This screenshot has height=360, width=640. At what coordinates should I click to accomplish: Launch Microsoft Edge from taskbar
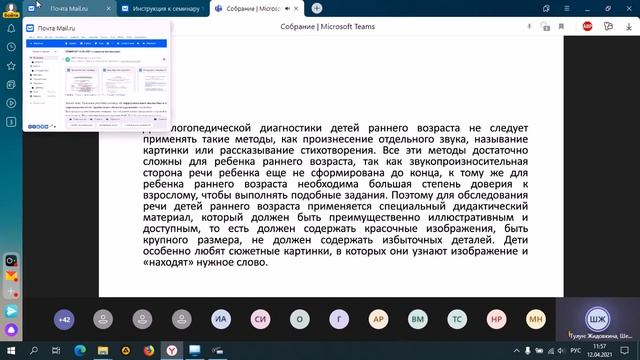(80, 351)
